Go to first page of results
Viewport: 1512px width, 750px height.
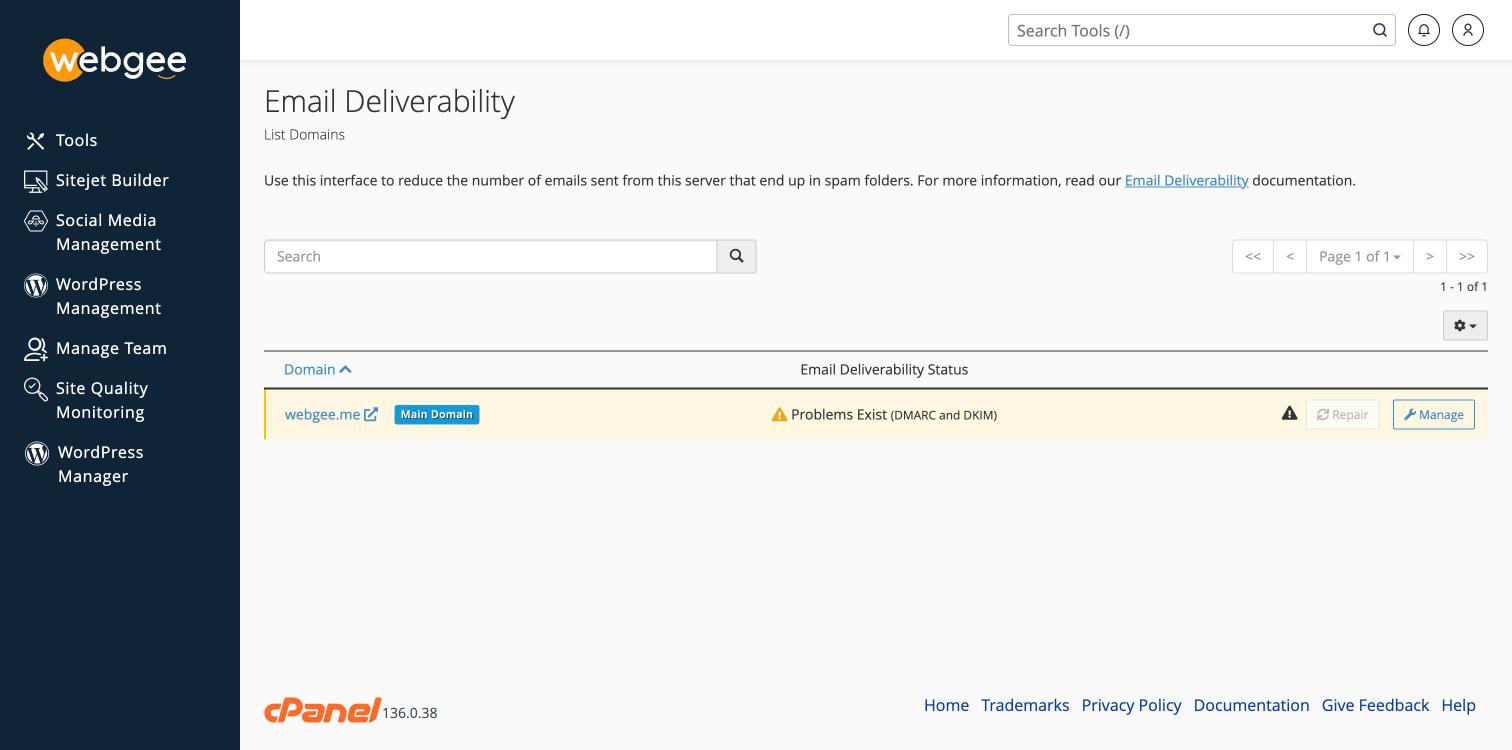pos(1253,256)
